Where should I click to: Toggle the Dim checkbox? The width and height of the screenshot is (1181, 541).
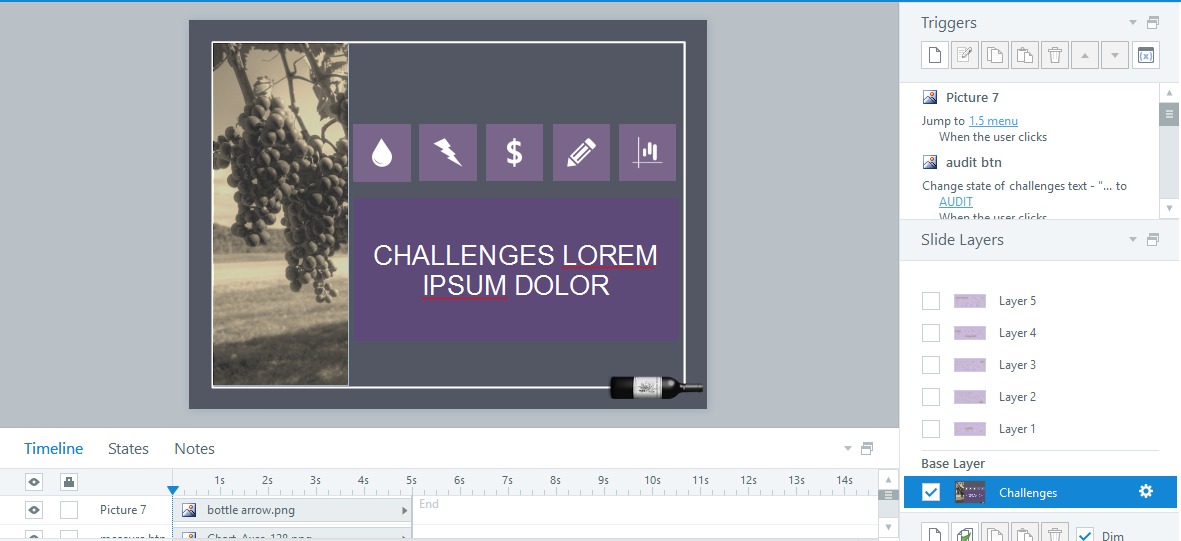1085,536
